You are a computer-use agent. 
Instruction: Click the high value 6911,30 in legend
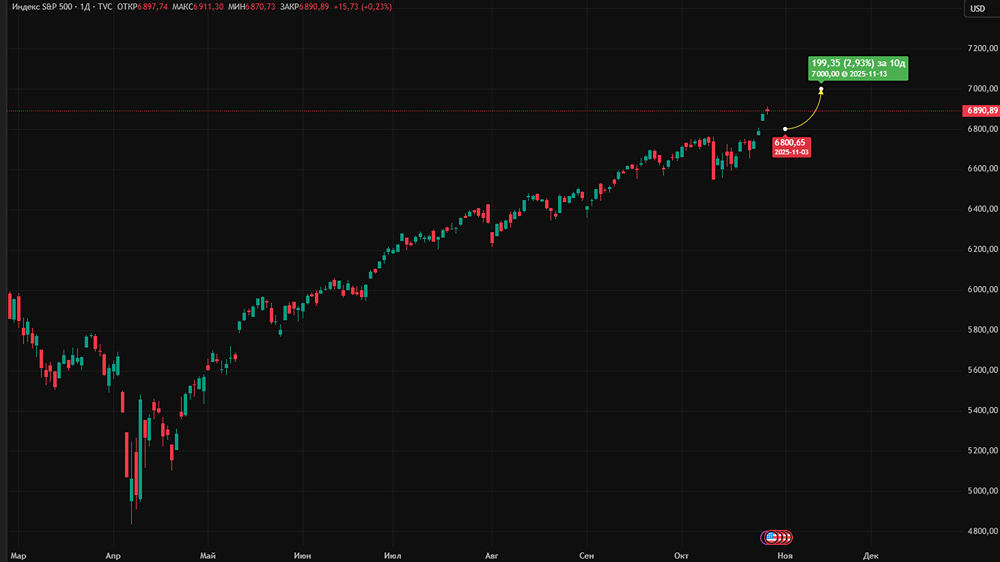tap(209, 7)
